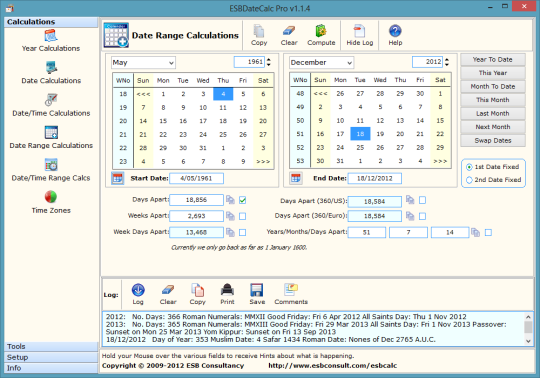Click the Start Date input field

tap(196, 178)
